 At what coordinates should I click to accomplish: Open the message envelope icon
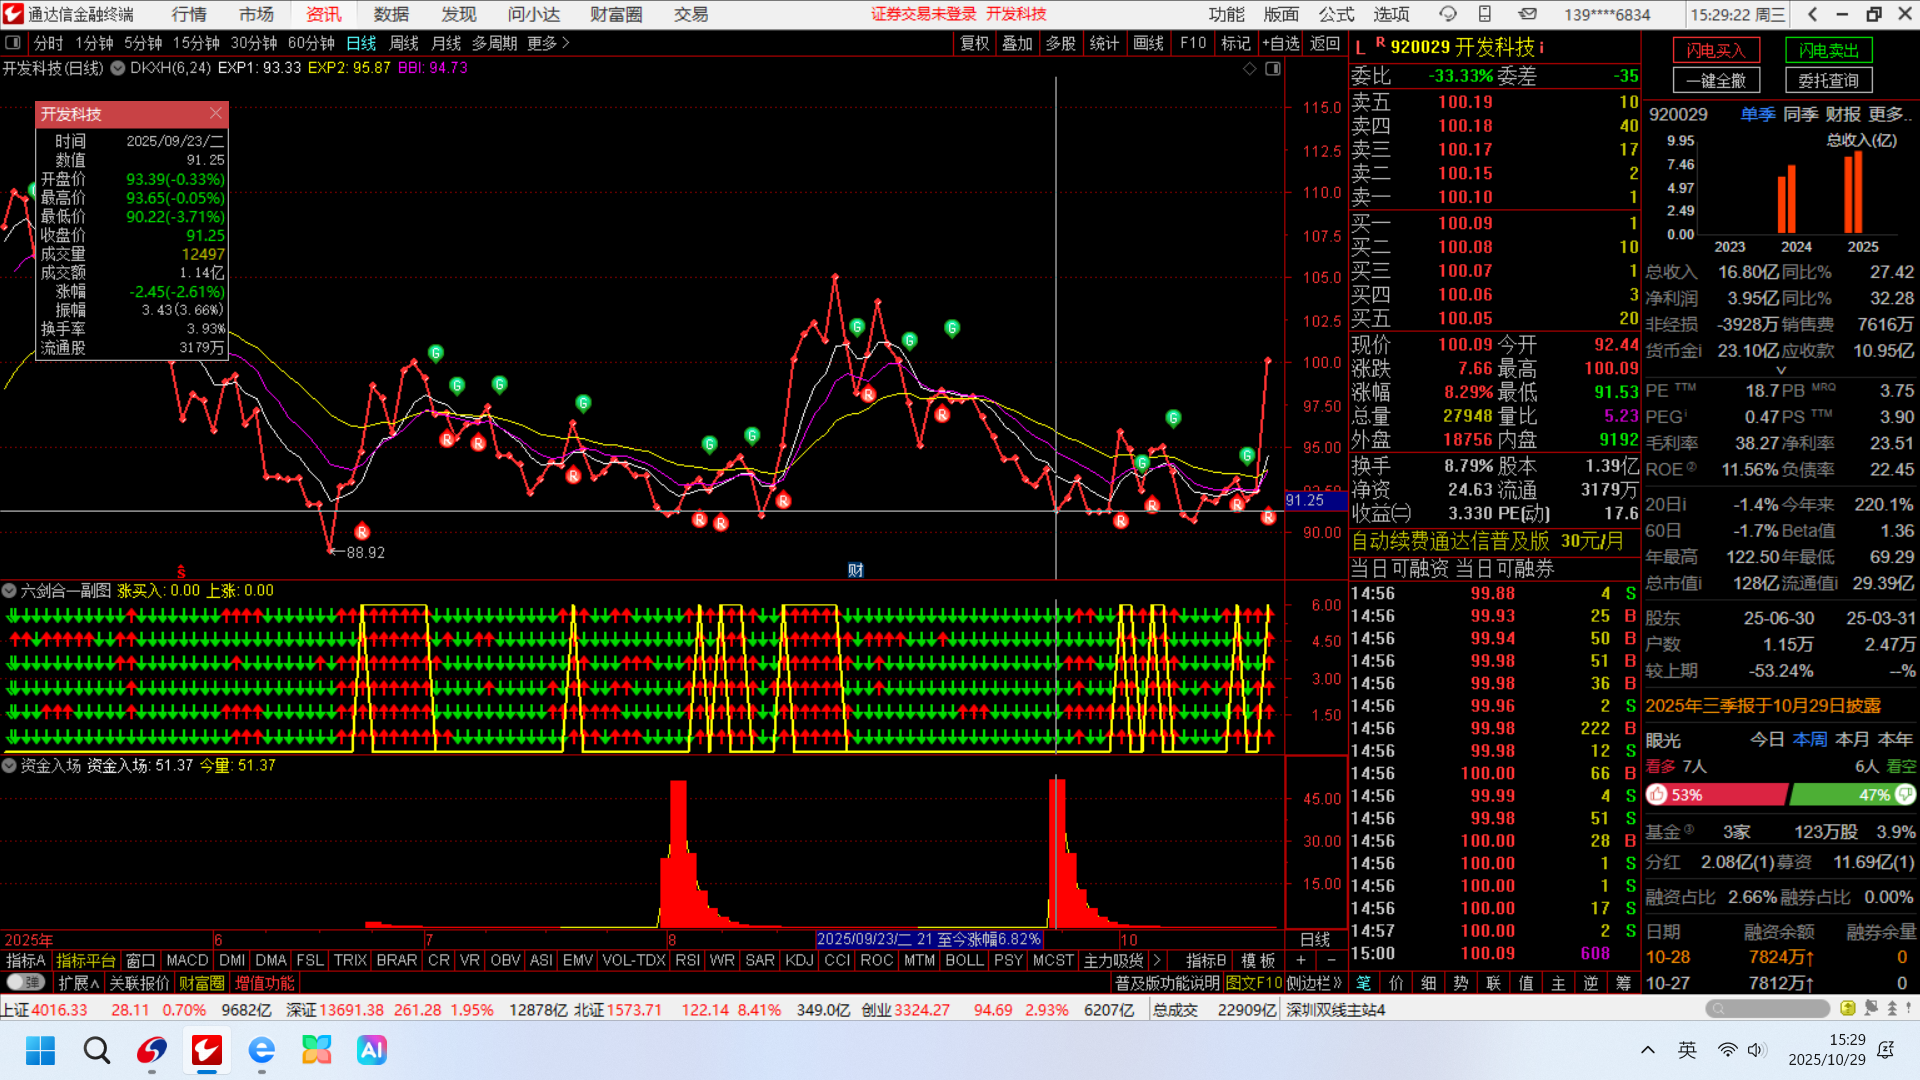pyautogui.click(x=1527, y=14)
